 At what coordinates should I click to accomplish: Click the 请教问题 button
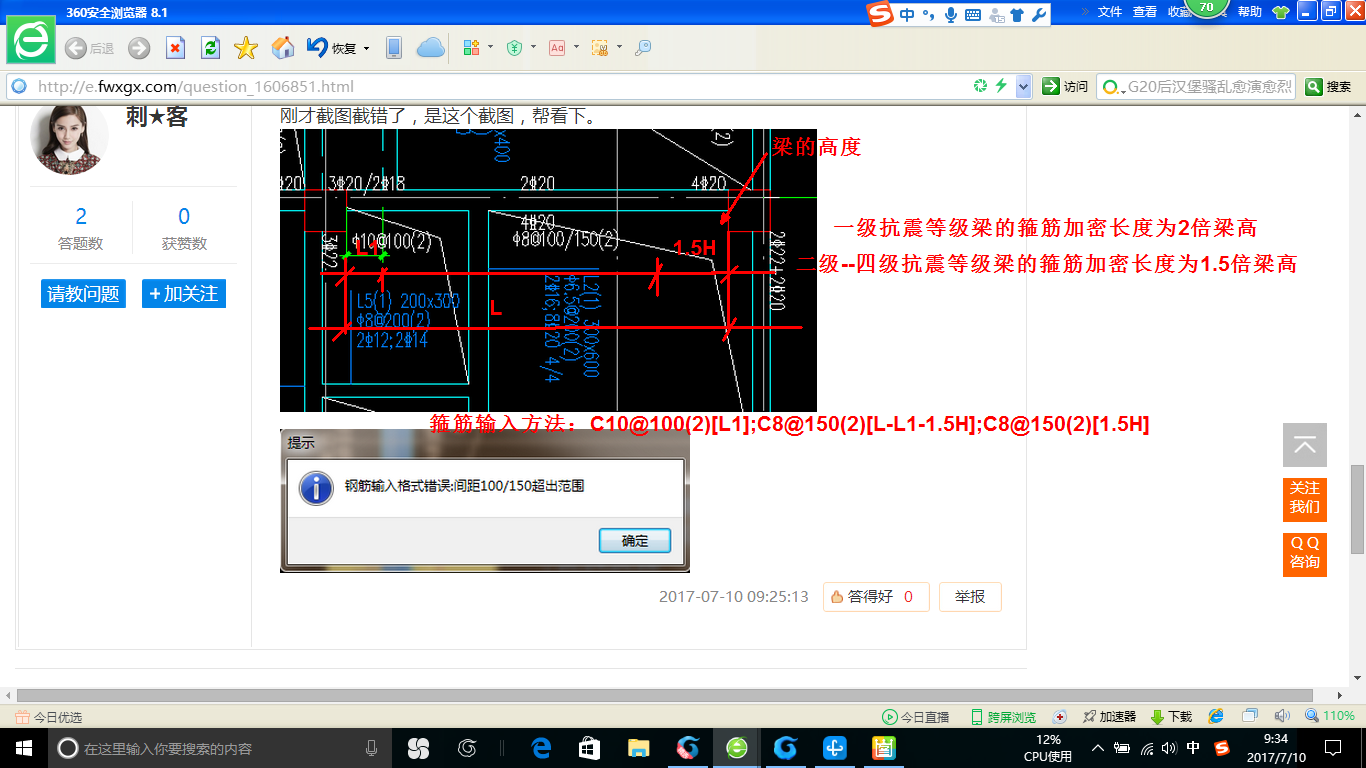[x=83, y=293]
